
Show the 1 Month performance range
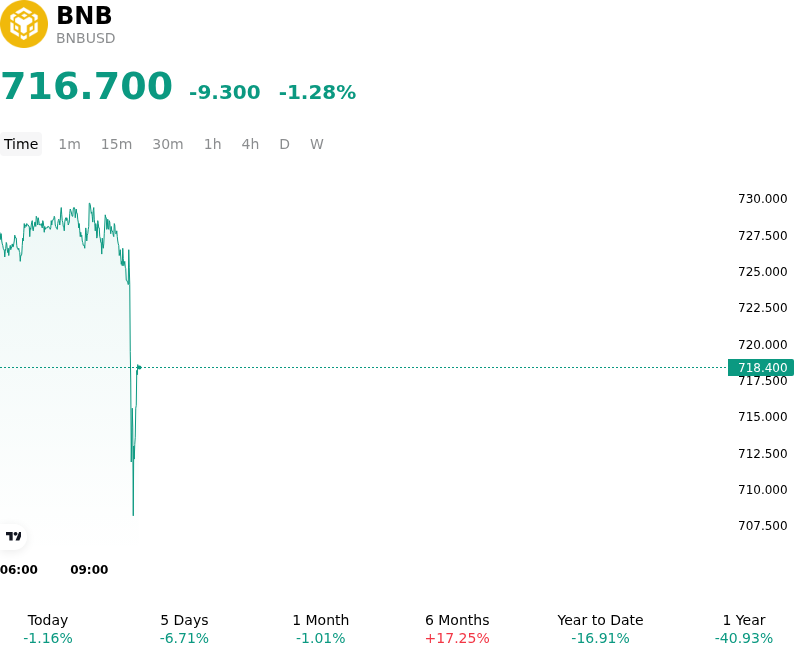tap(321, 629)
